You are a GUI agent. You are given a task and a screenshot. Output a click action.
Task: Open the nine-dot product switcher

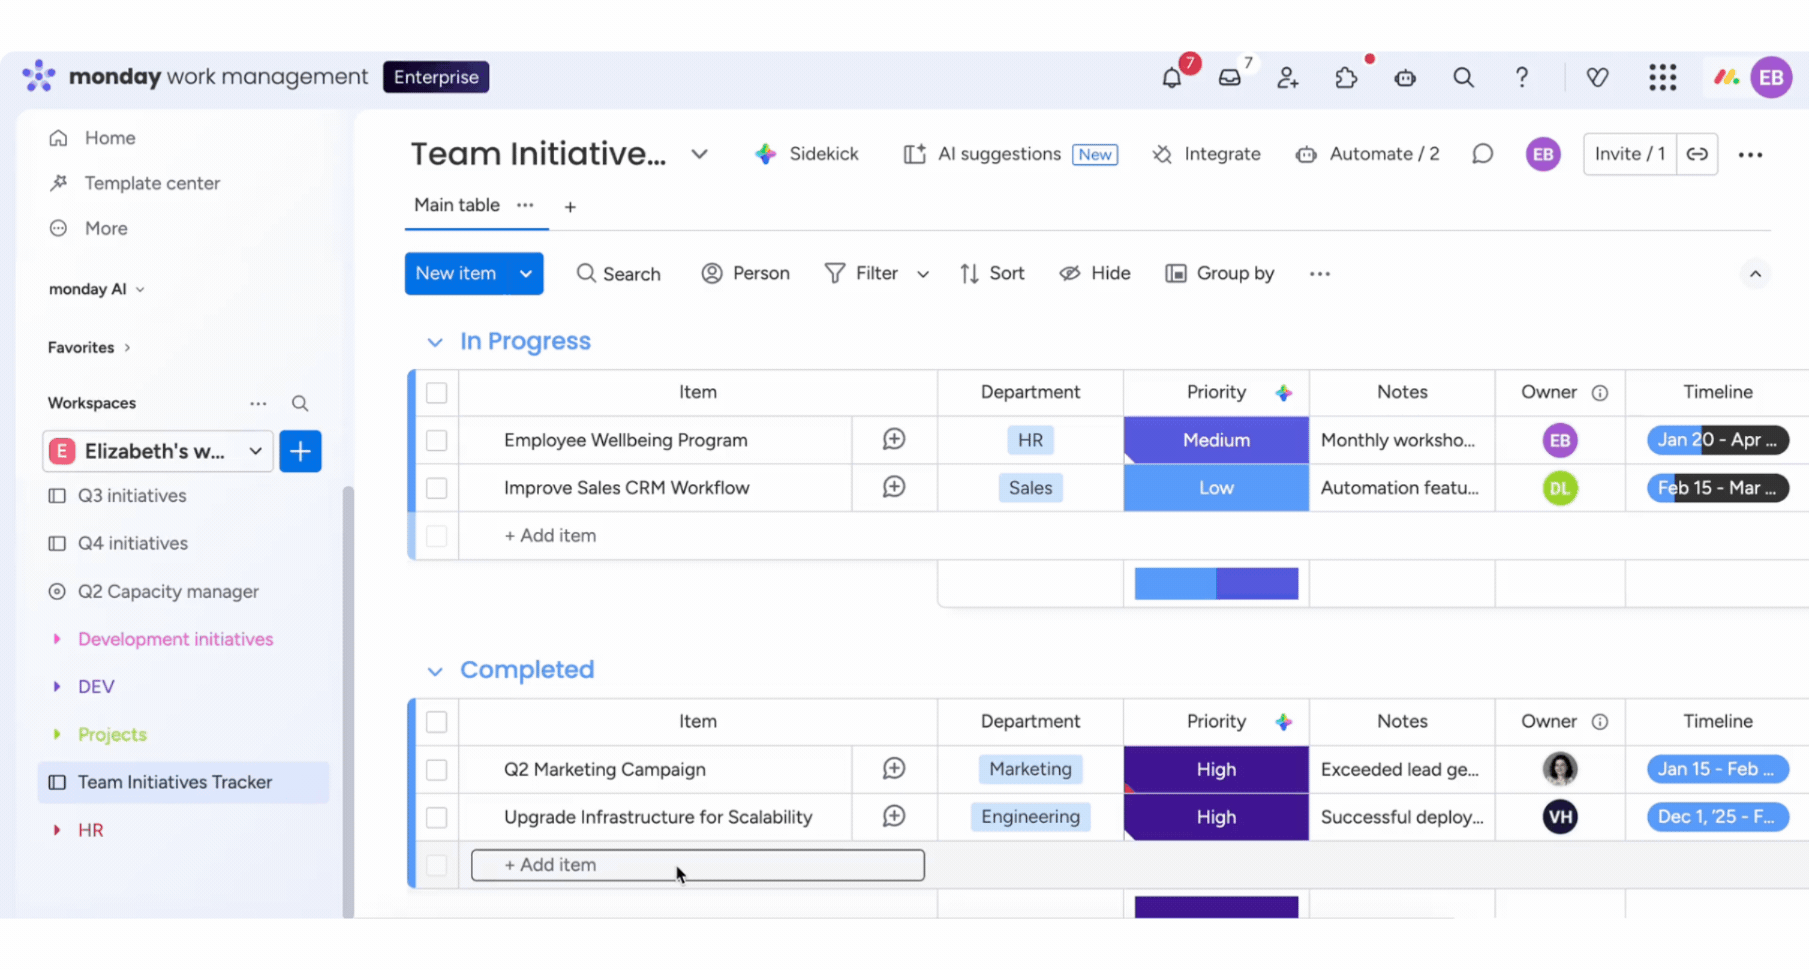point(1662,78)
